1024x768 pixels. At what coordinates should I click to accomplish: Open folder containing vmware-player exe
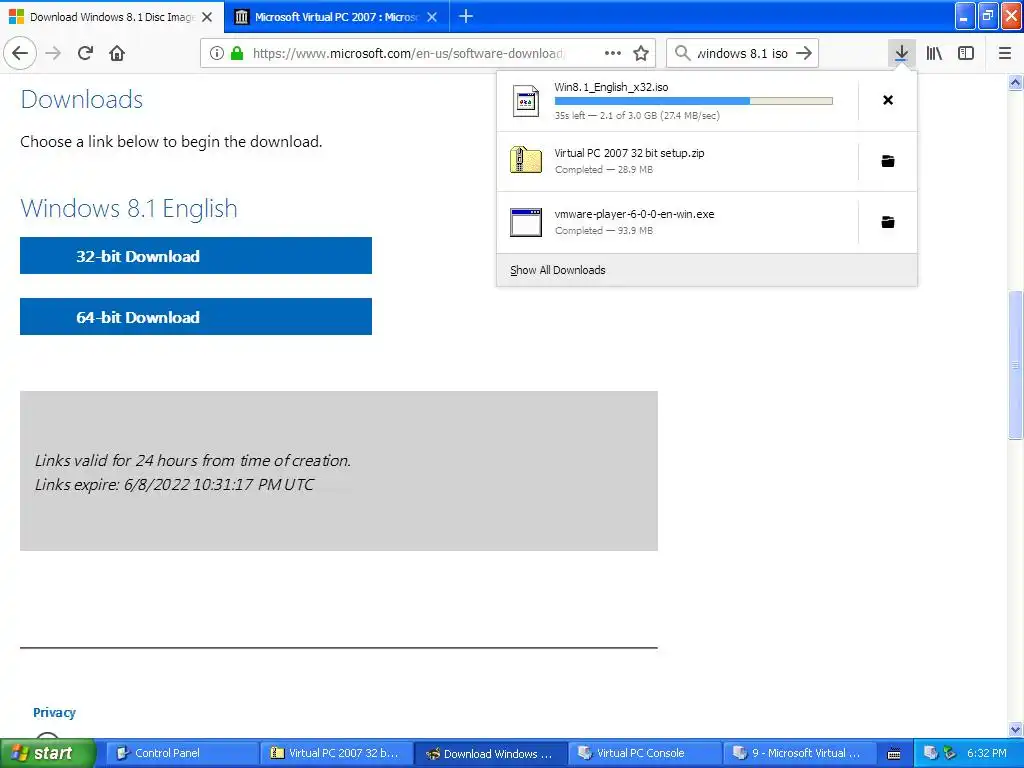point(888,222)
